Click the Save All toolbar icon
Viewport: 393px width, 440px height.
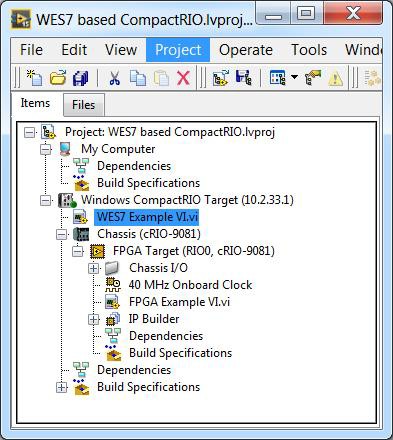point(80,78)
